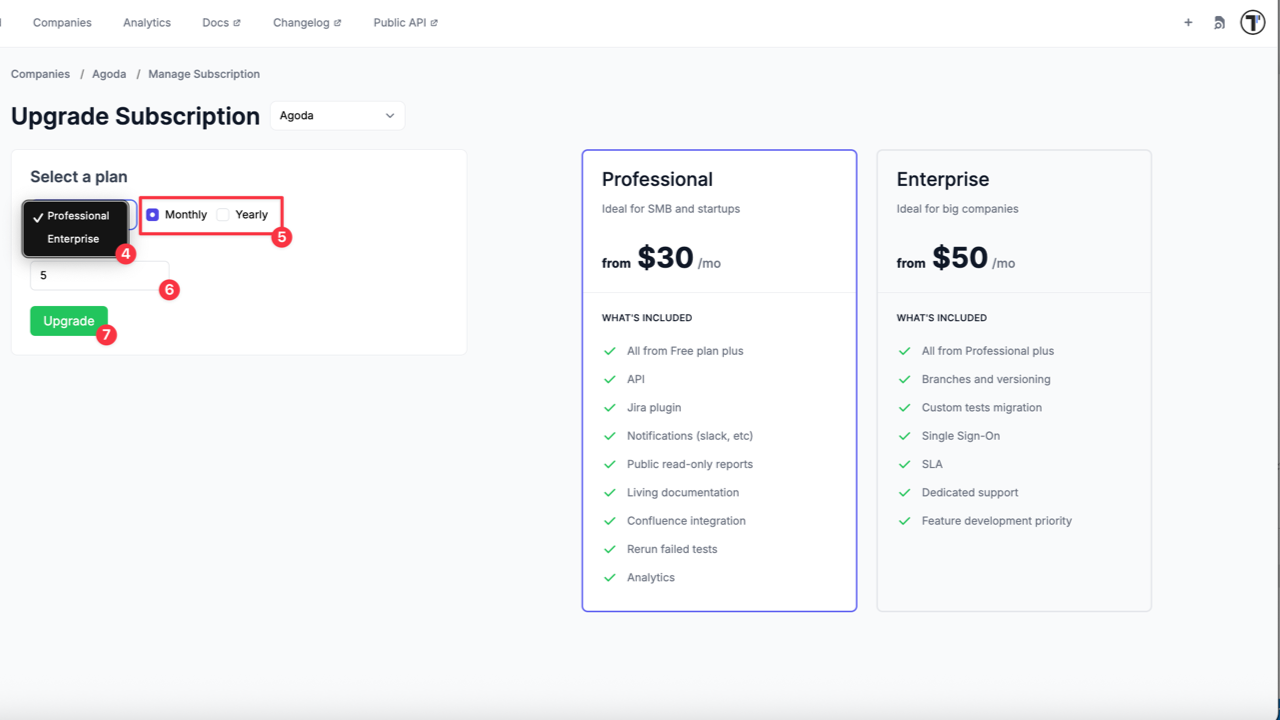Choose Professional in the plan dropdown

(x=78, y=216)
